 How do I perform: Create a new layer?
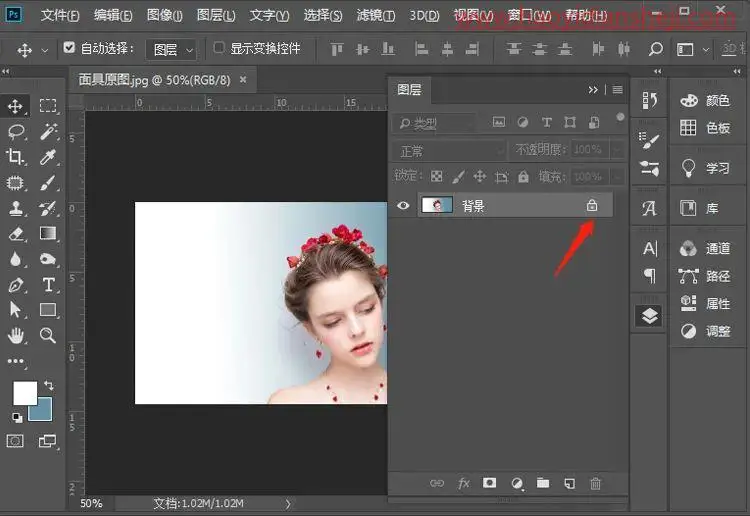(x=569, y=483)
